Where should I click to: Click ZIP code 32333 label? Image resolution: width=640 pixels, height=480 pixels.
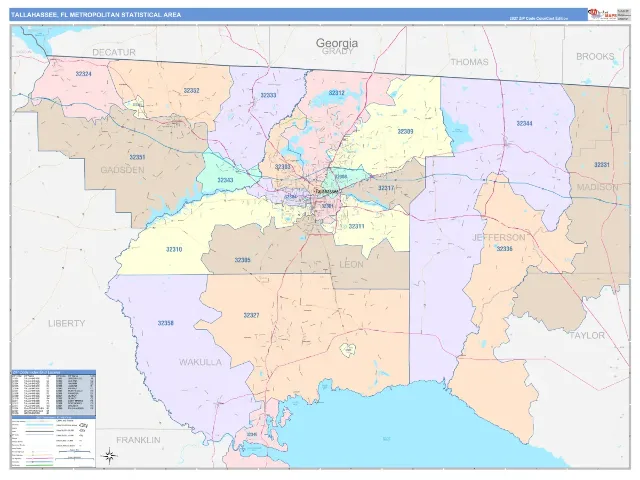coord(268,95)
